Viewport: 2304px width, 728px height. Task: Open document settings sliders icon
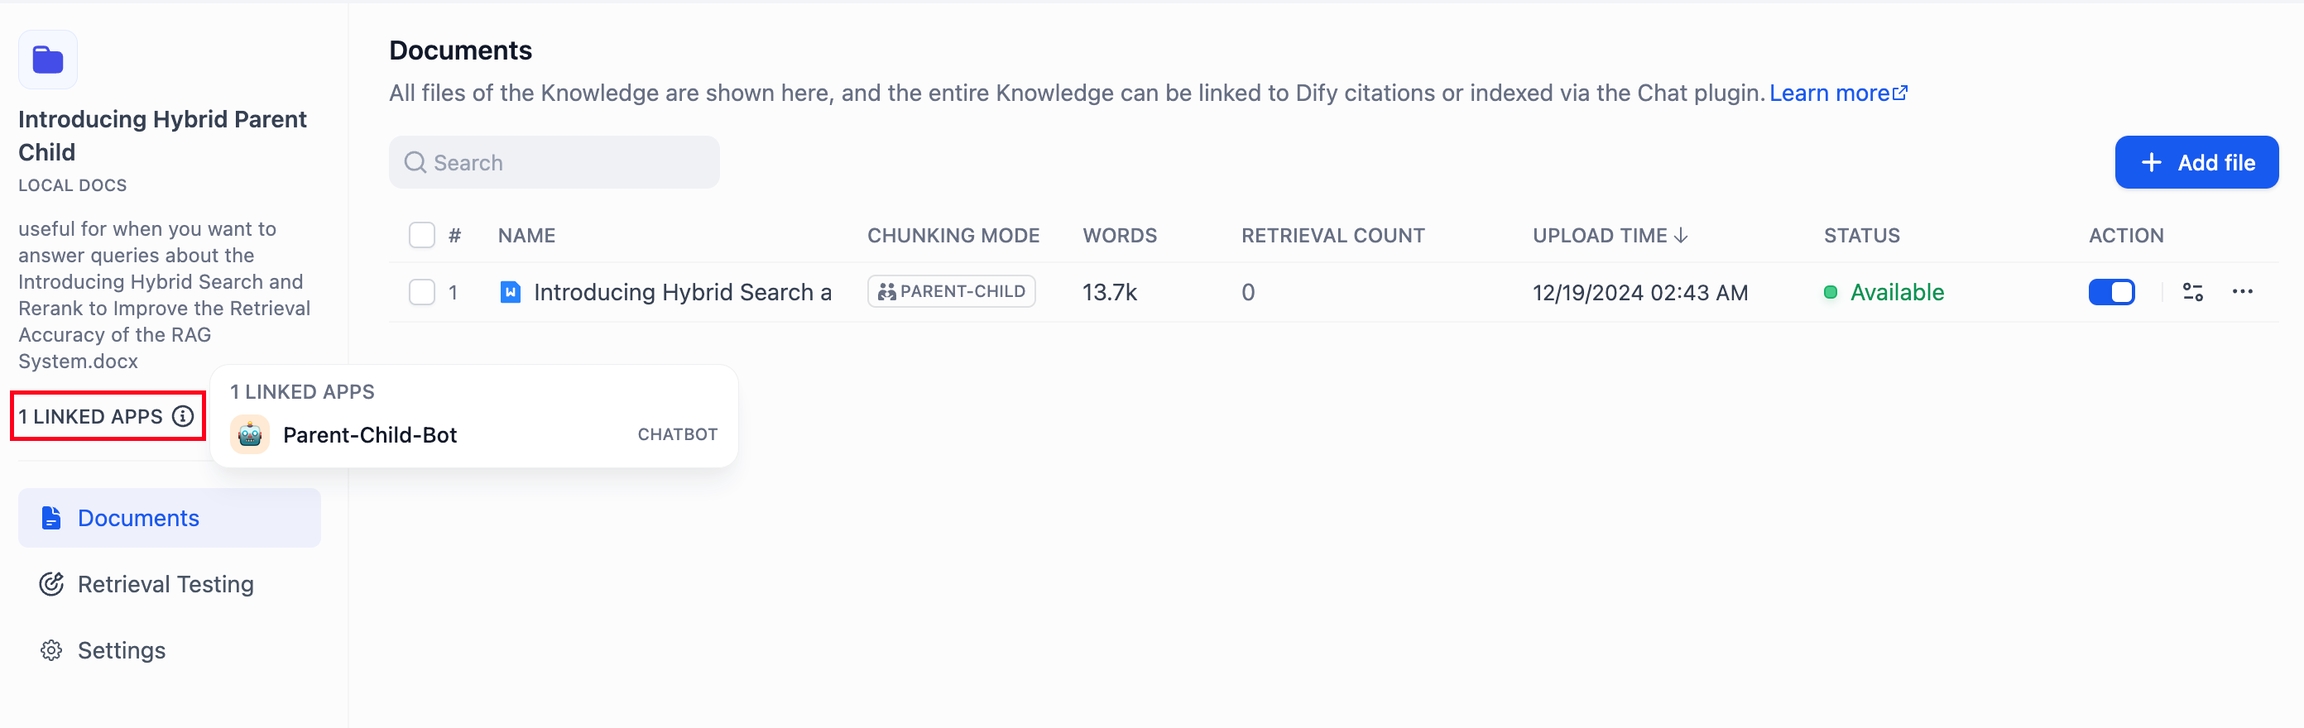(x=2193, y=292)
